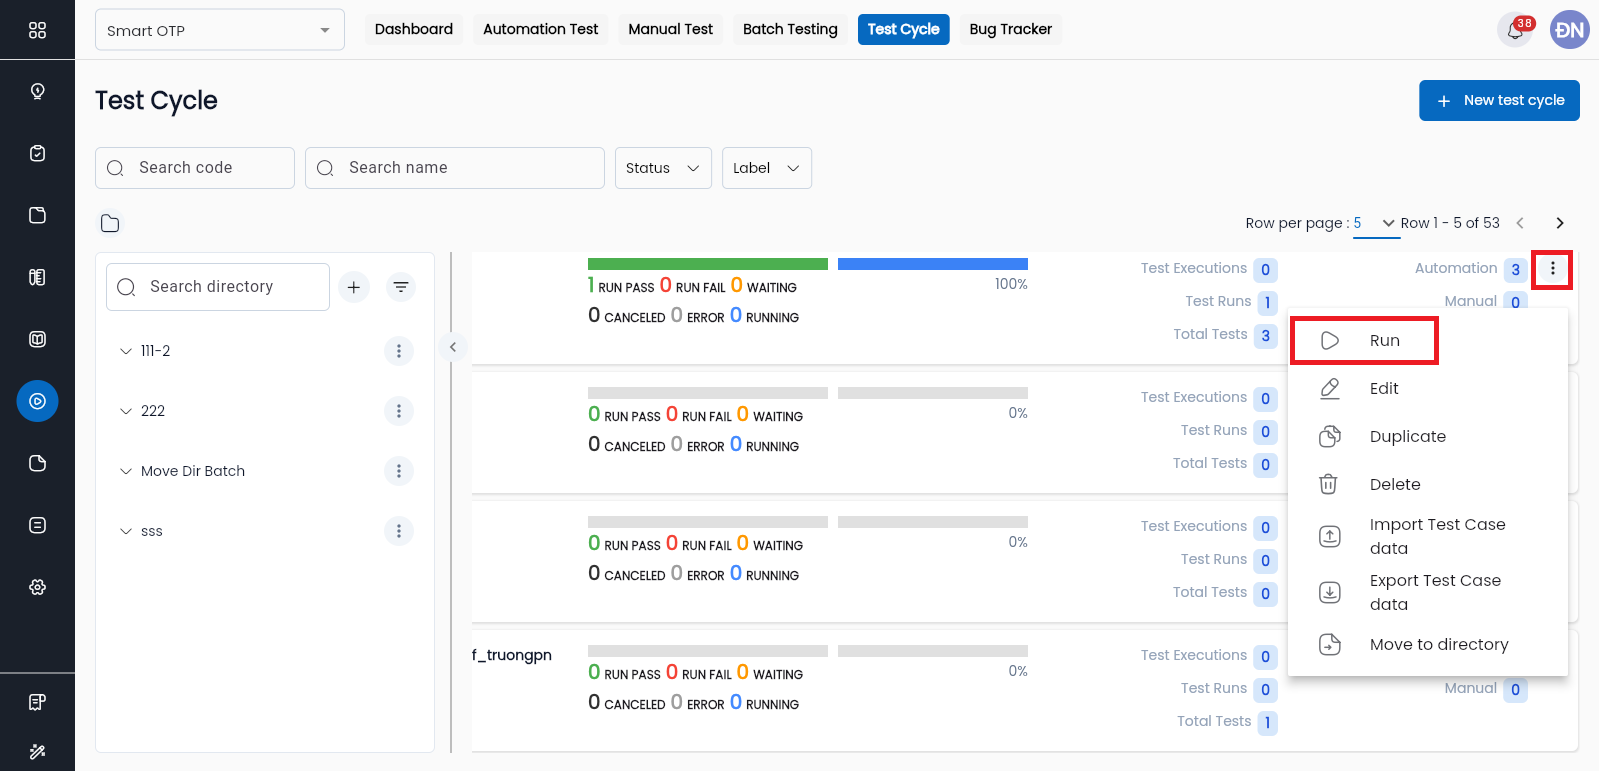Screen dimensions: 1599x771
Task: Select Move to directory menu option
Action: point(1438,645)
